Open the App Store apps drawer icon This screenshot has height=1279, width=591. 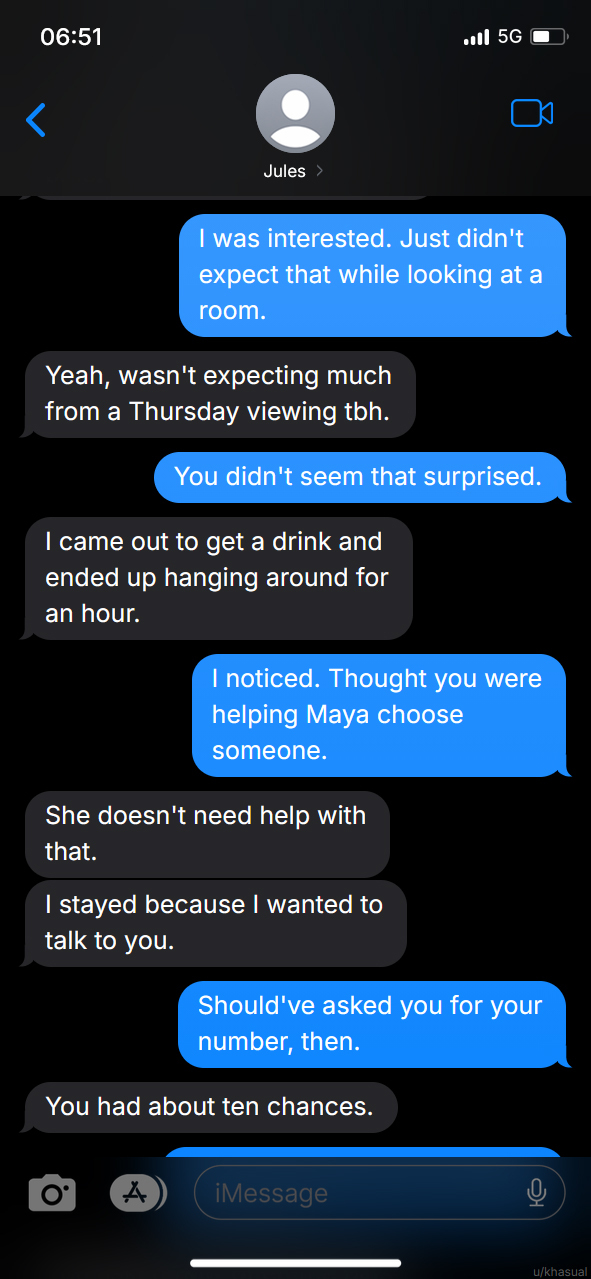pos(137,1193)
